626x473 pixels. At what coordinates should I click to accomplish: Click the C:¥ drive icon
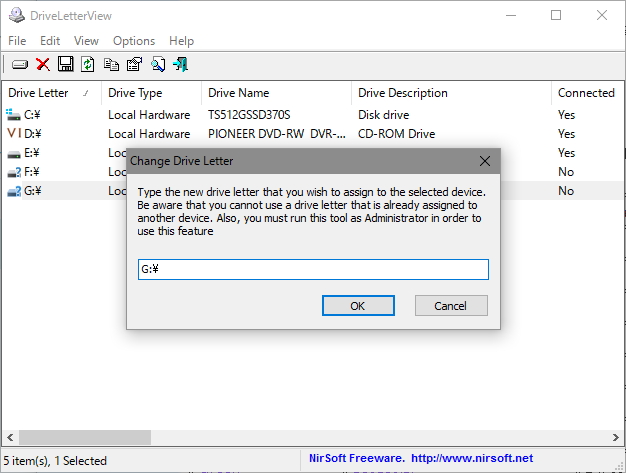tap(13, 115)
